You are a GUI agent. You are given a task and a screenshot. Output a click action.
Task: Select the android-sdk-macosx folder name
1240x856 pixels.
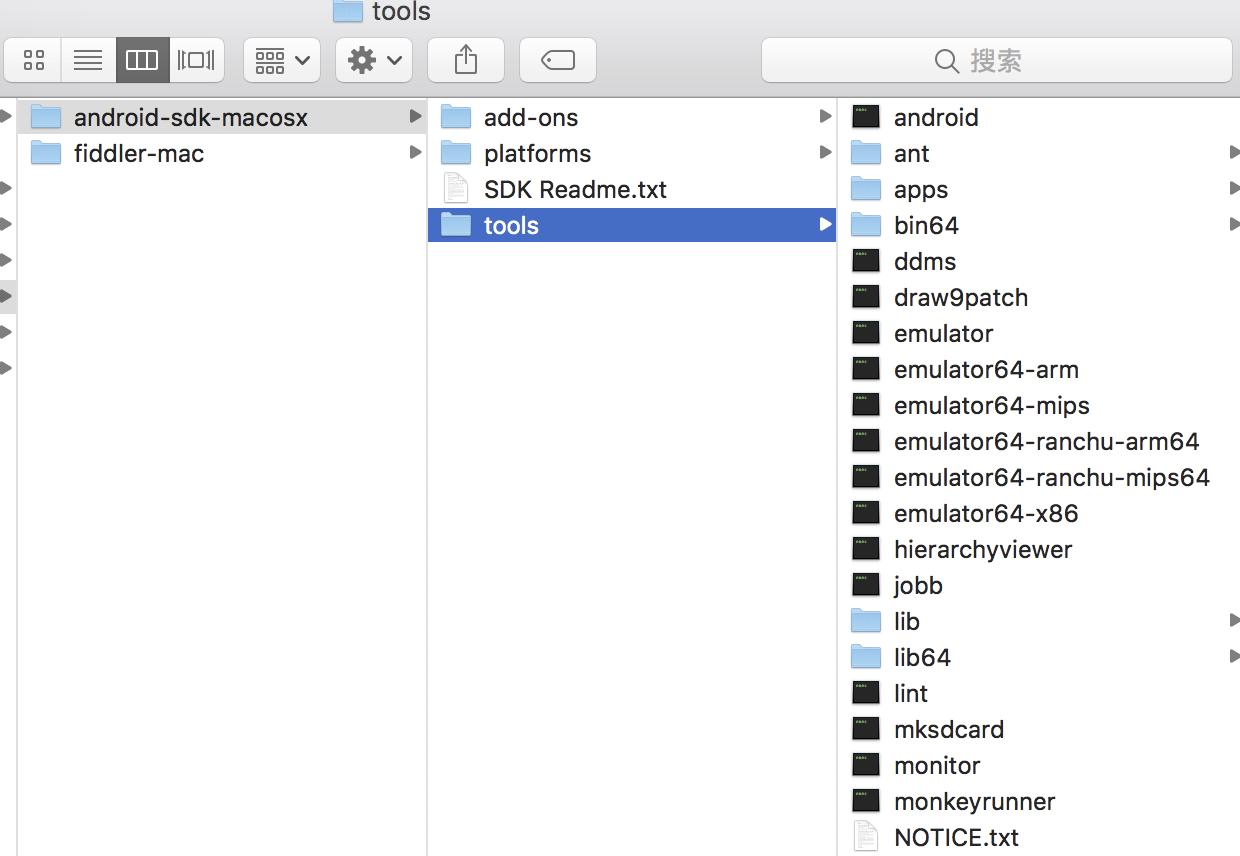pyautogui.click(x=191, y=117)
